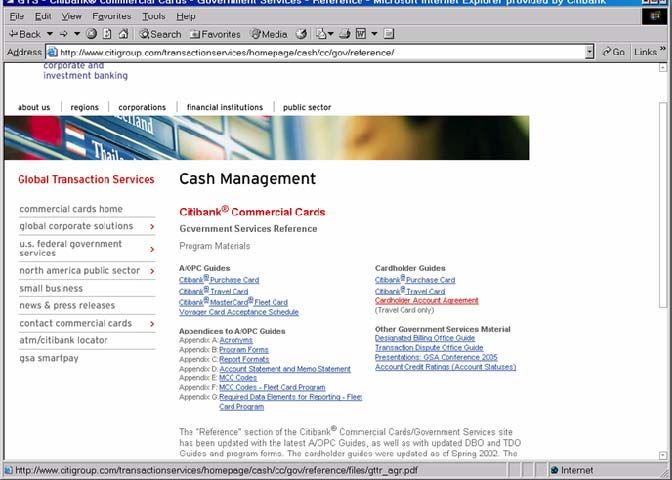Open Appendix C Report Formats link
672x480 pixels.
tap(244, 359)
